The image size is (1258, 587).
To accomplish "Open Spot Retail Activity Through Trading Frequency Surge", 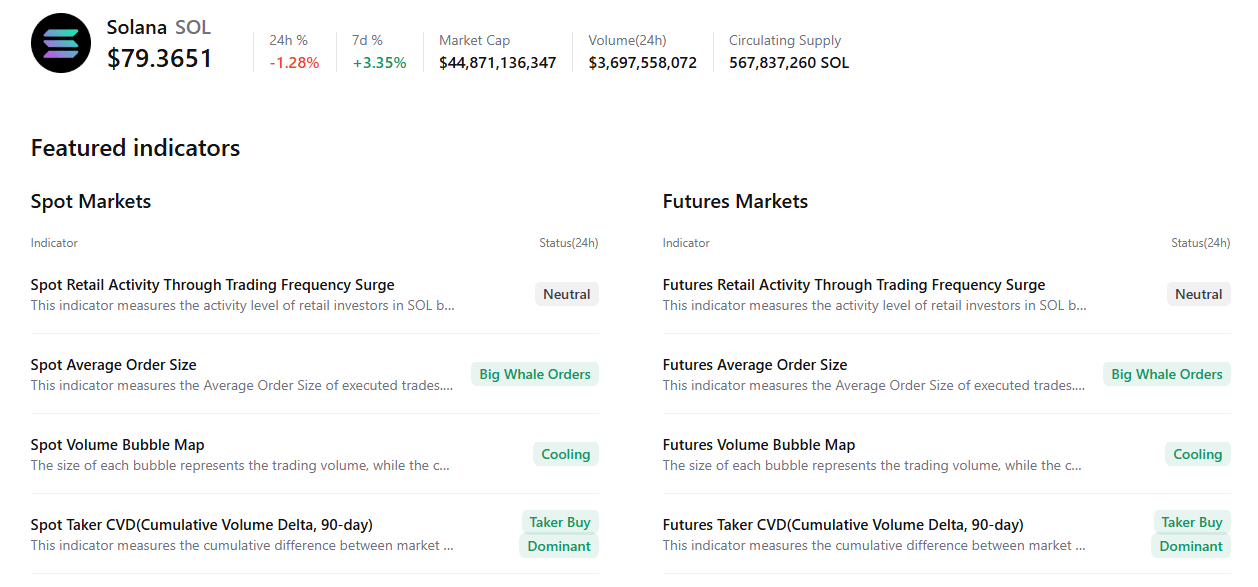I will pos(212,285).
